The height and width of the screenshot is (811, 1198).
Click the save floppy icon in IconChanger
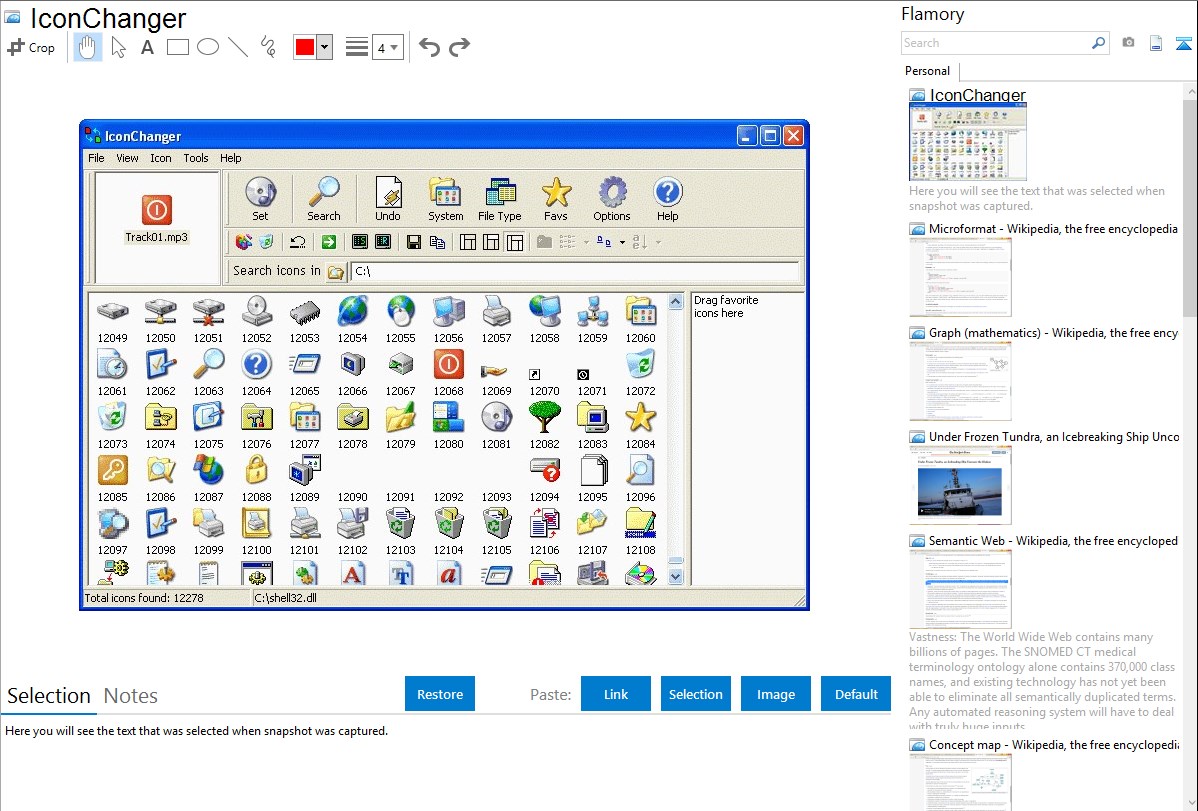pos(413,242)
